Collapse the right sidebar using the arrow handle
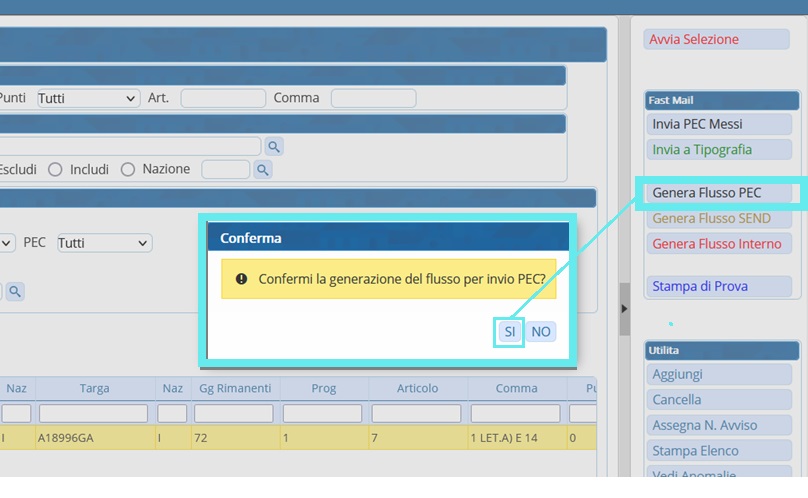 coord(624,309)
